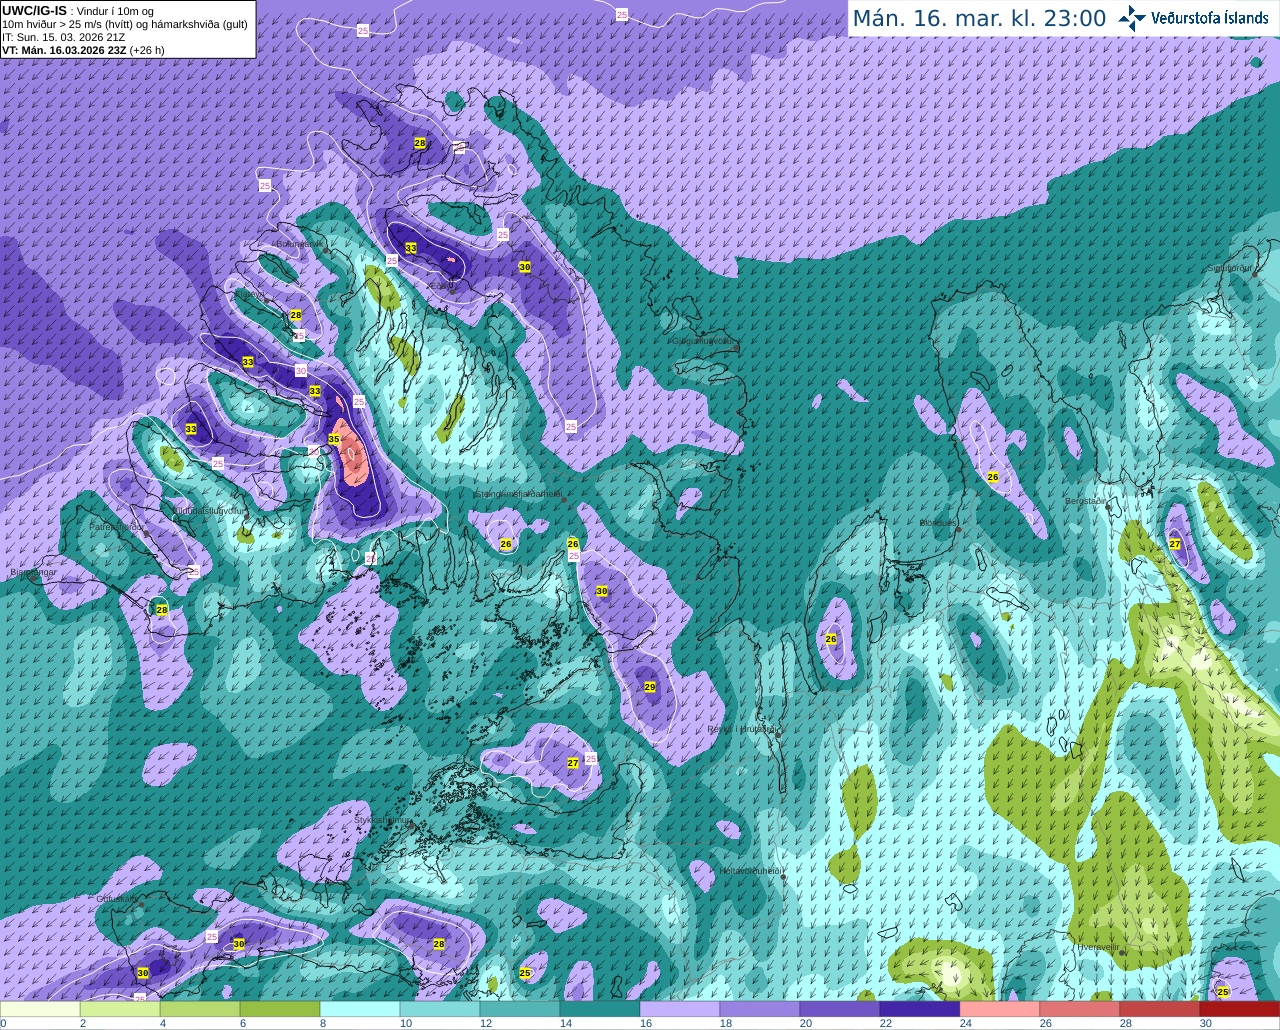The width and height of the screenshot is (1280, 1030).
Task: Click the yellow '27' marker near Bergstaðir
Action: 1175,544
